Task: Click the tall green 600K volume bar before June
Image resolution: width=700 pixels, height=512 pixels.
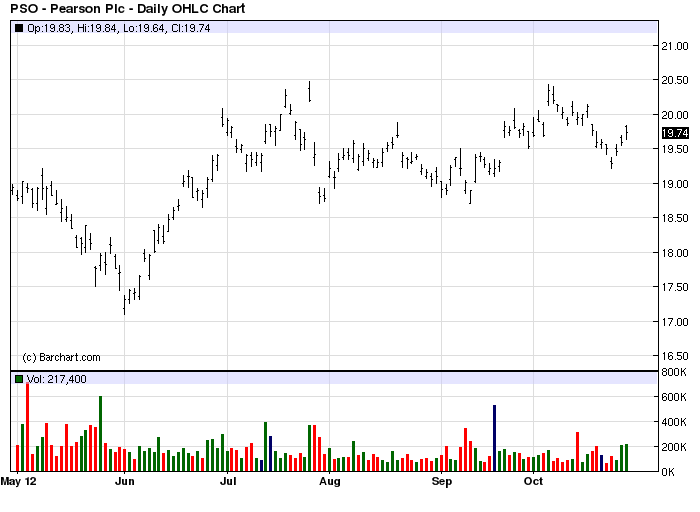Action: pyautogui.click(x=100, y=433)
